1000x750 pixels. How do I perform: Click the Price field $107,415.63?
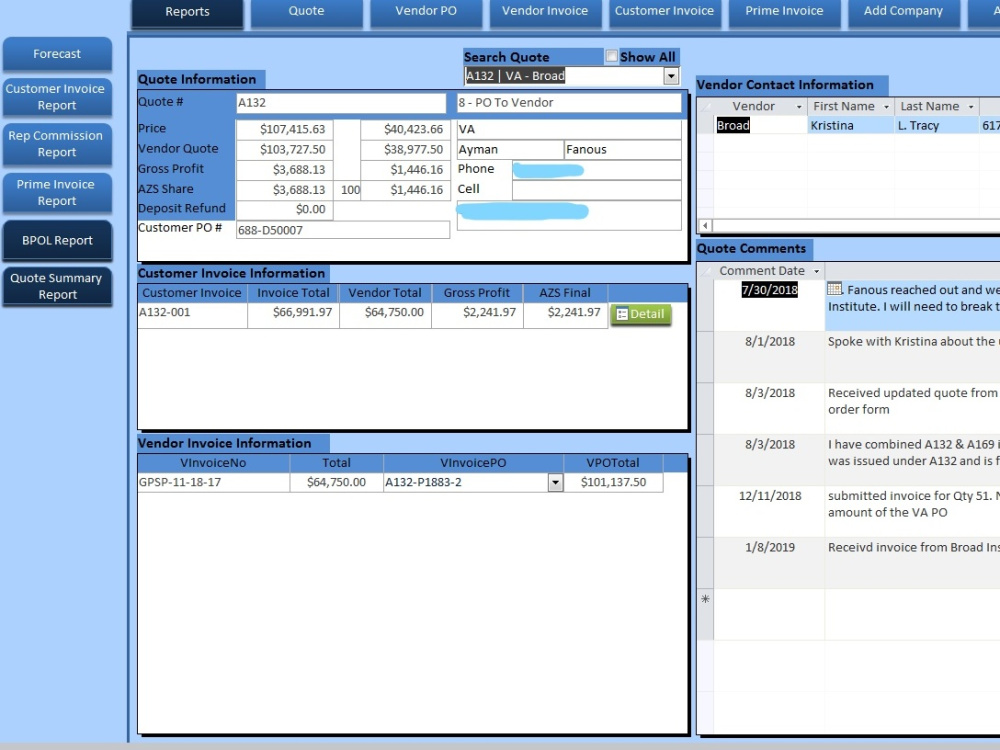(x=284, y=129)
